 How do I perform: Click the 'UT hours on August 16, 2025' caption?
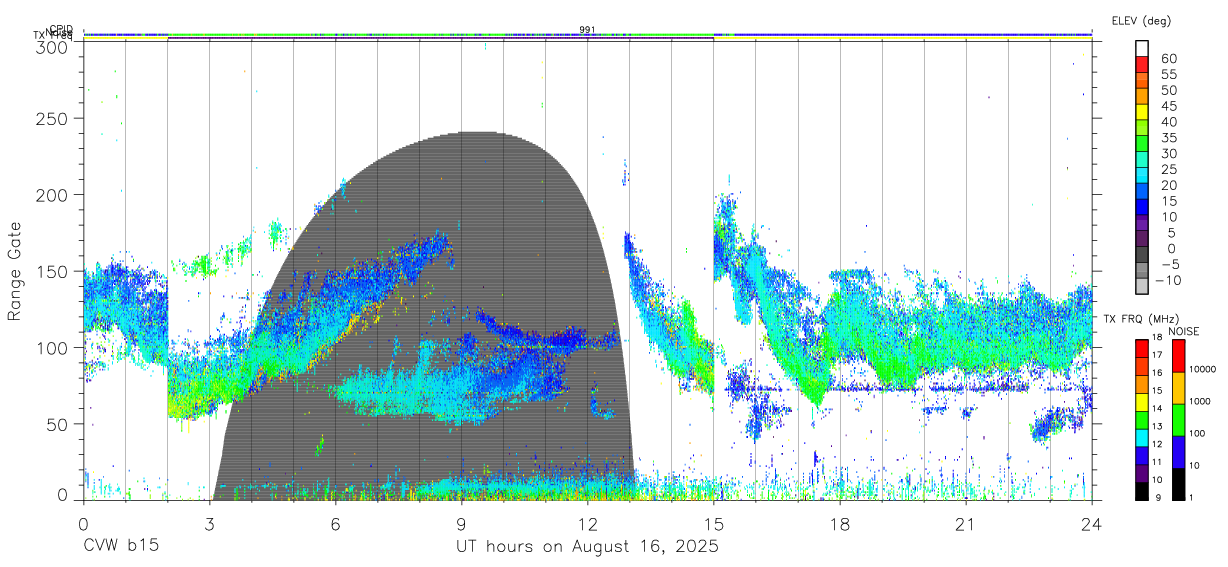point(587,546)
